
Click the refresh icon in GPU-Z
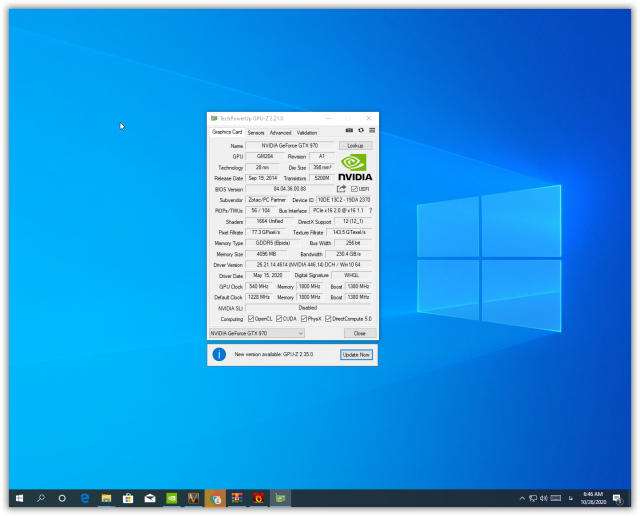[361, 130]
